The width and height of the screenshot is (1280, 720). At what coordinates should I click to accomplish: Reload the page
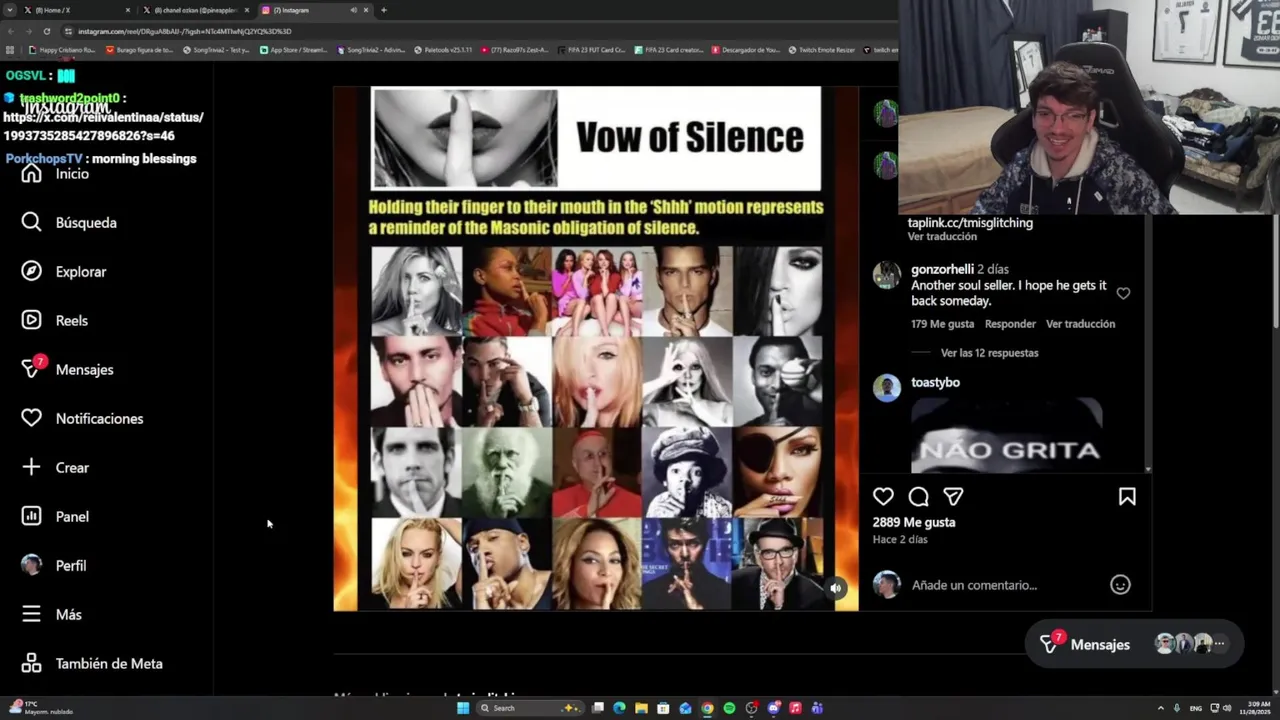pos(46,31)
